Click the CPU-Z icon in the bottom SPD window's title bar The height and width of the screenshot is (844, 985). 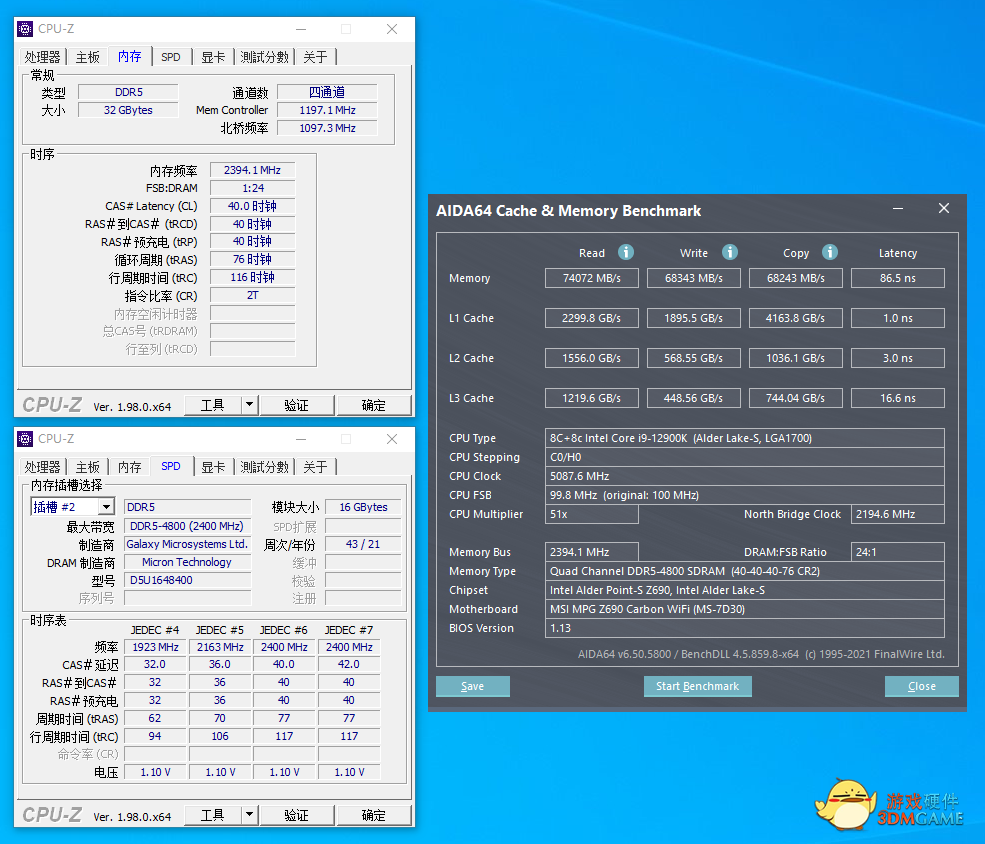point(25,439)
